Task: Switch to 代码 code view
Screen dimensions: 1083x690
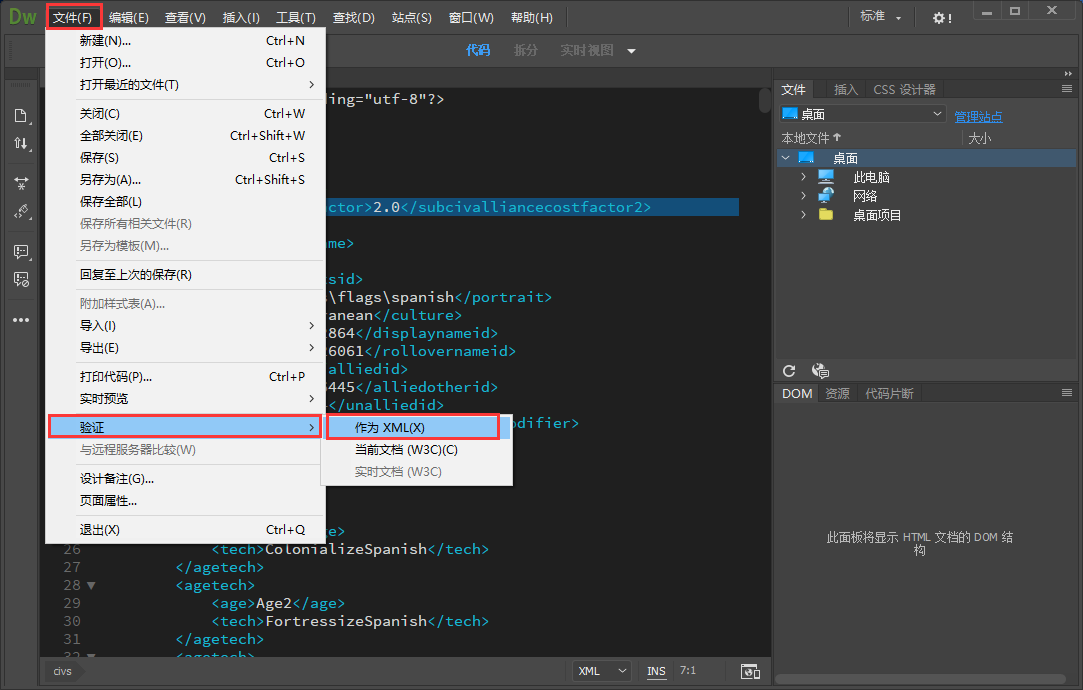Action: click(477, 50)
